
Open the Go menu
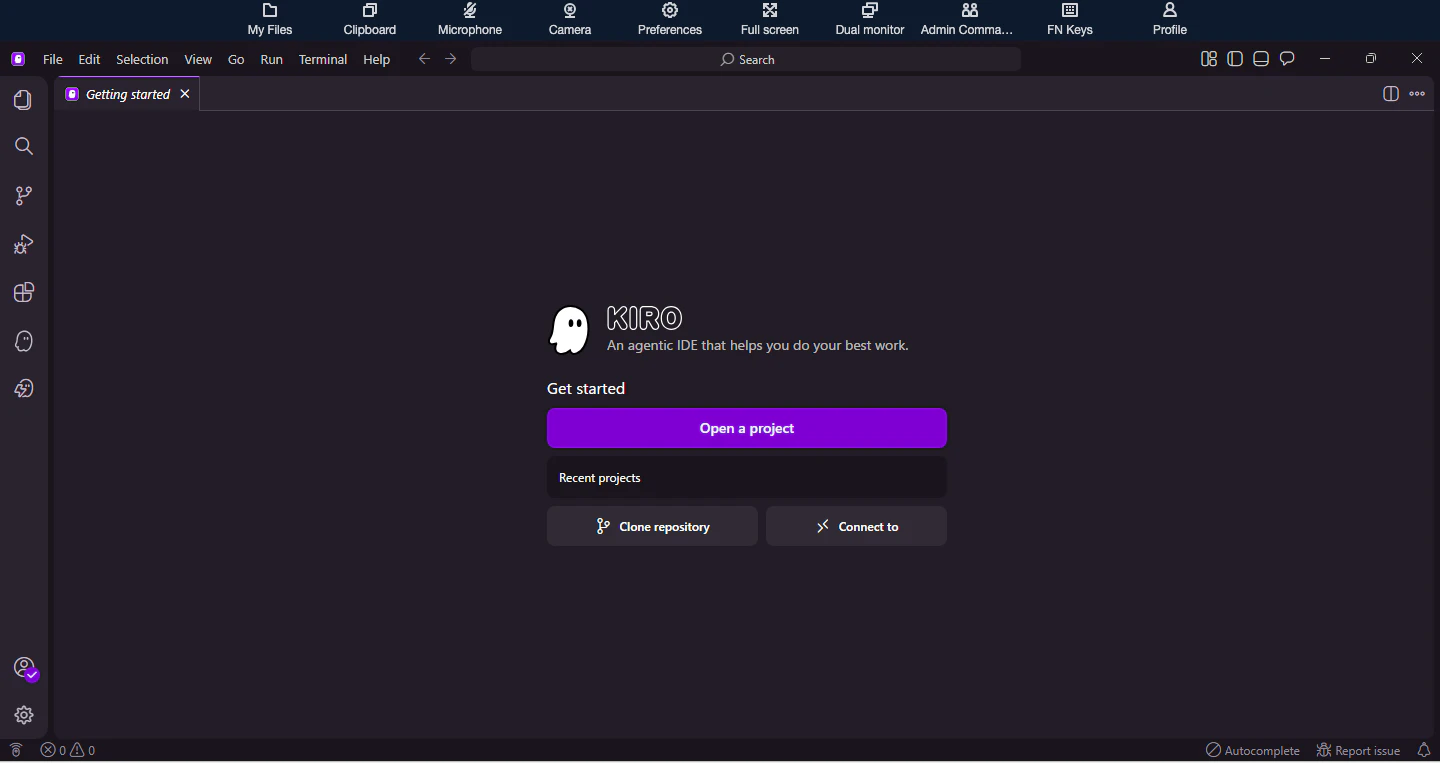click(x=236, y=59)
